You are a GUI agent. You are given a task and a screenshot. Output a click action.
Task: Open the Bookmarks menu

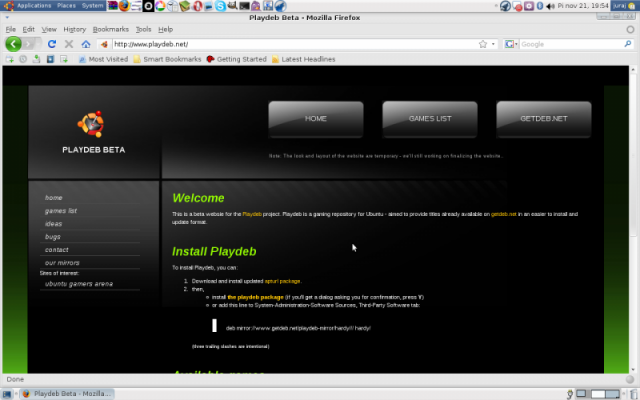click(x=111, y=29)
